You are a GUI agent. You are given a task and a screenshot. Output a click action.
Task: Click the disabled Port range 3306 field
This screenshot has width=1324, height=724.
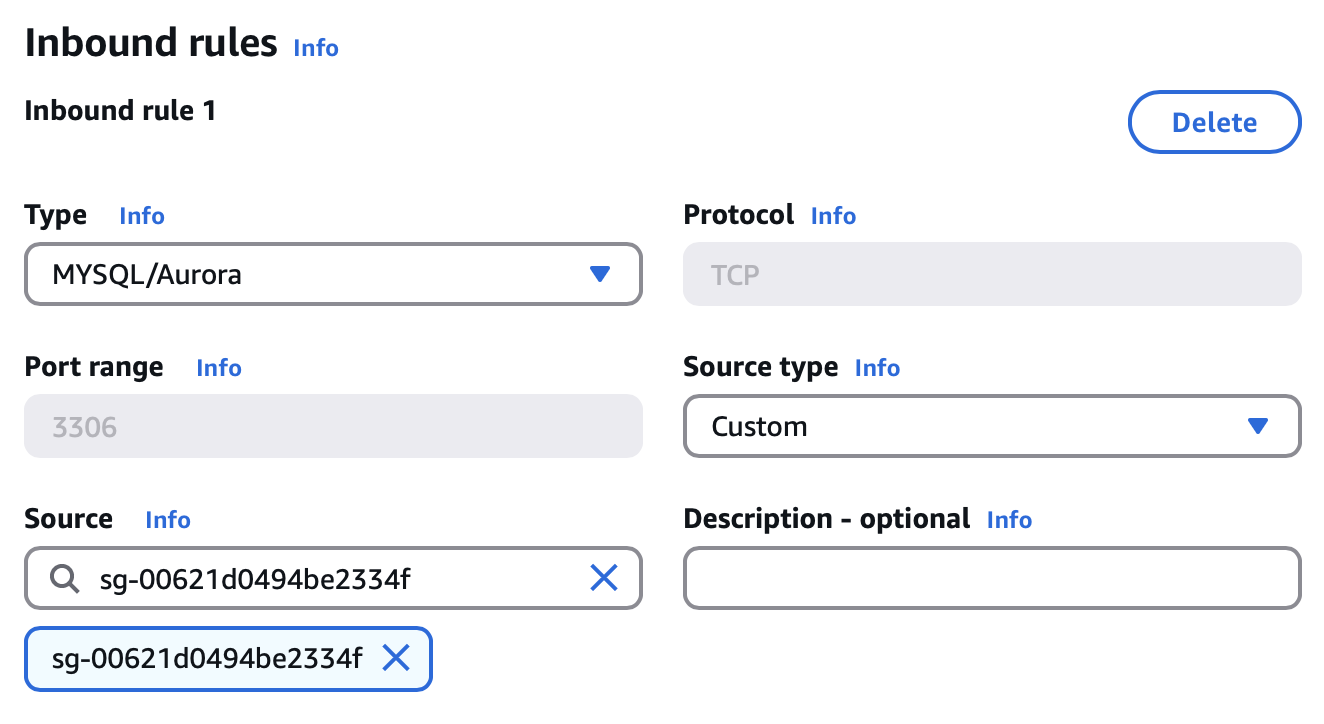(x=333, y=427)
